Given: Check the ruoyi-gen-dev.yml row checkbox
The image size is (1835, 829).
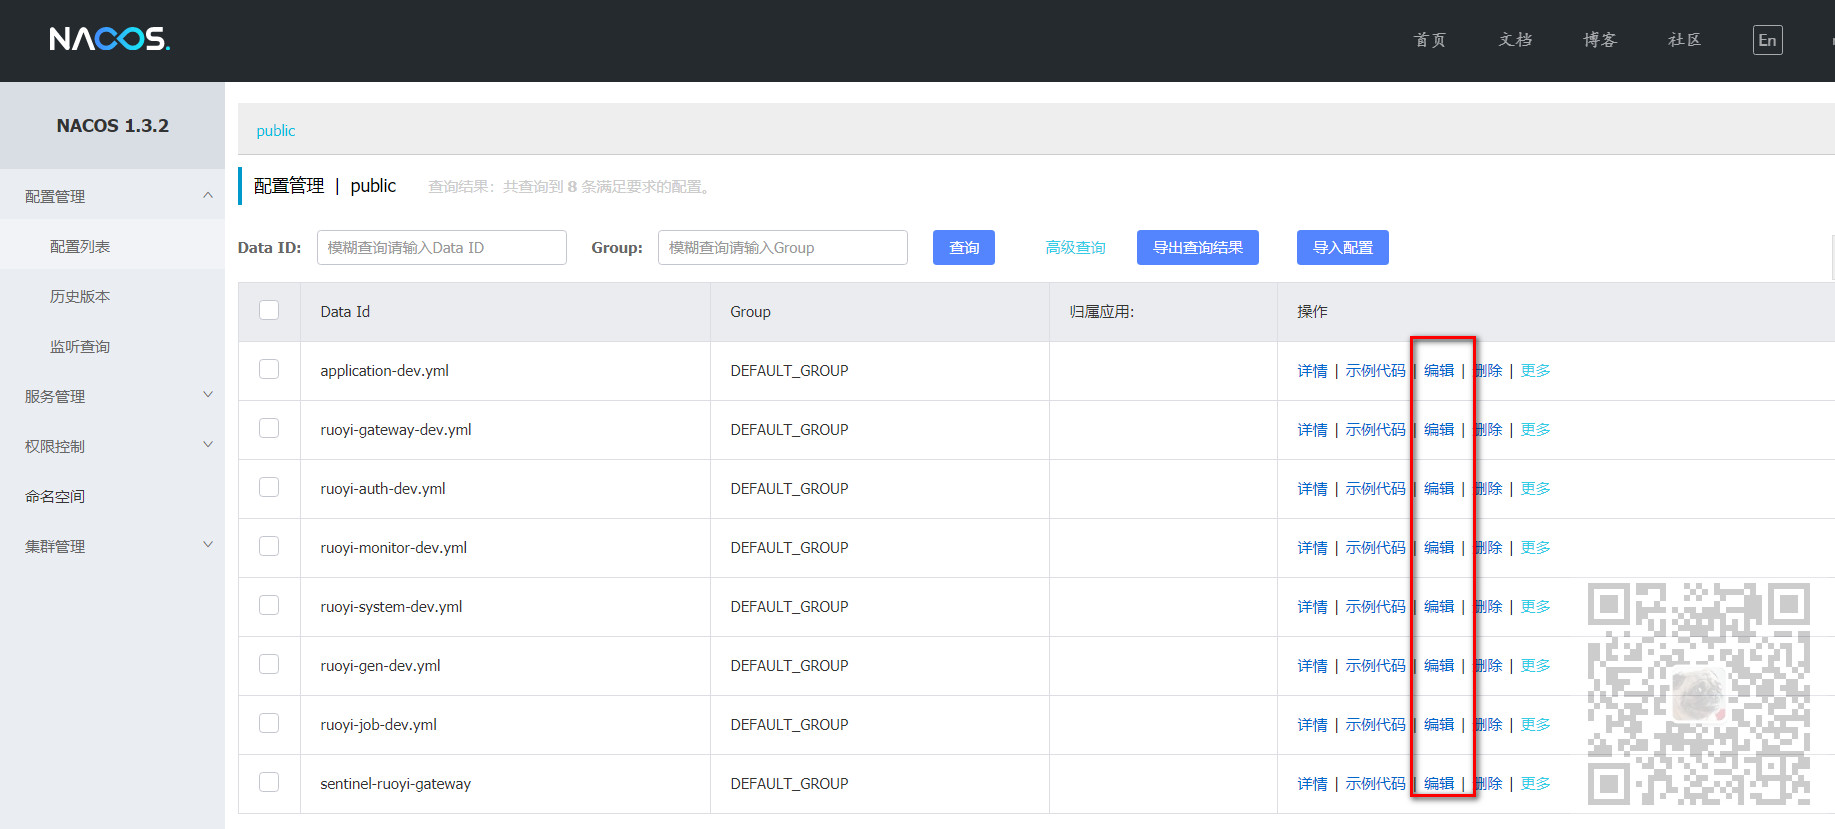Looking at the screenshot, I should click(269, 664).
